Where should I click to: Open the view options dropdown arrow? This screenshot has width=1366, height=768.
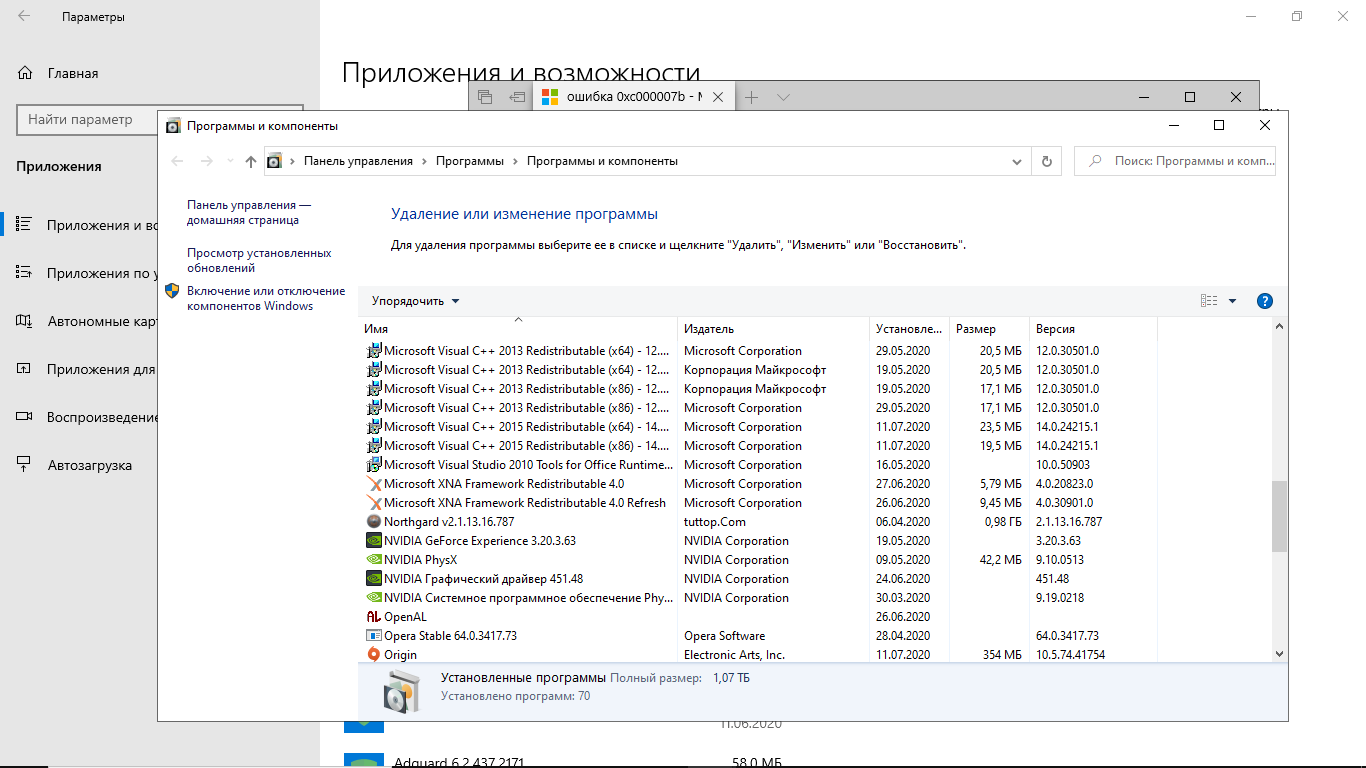coord(1232,301)
